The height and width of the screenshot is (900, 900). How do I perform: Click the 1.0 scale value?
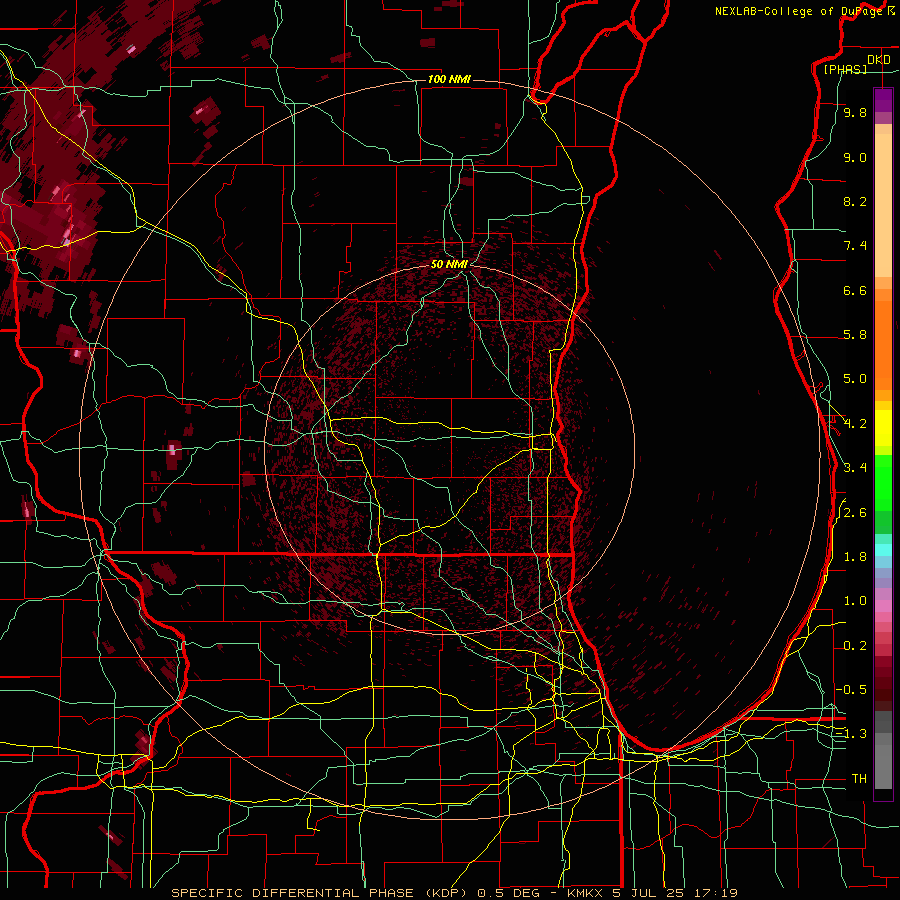855,601
